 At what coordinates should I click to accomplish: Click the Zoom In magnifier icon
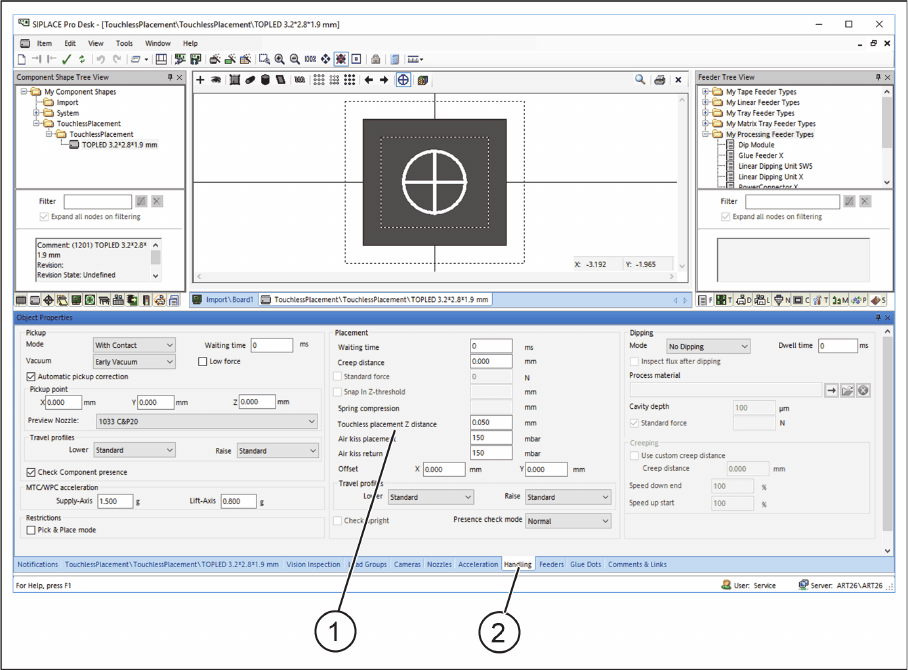pos(280,59)
